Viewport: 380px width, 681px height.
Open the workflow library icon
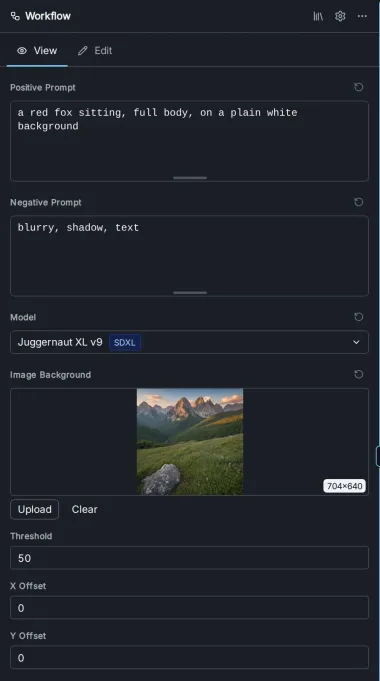[318, 16]
